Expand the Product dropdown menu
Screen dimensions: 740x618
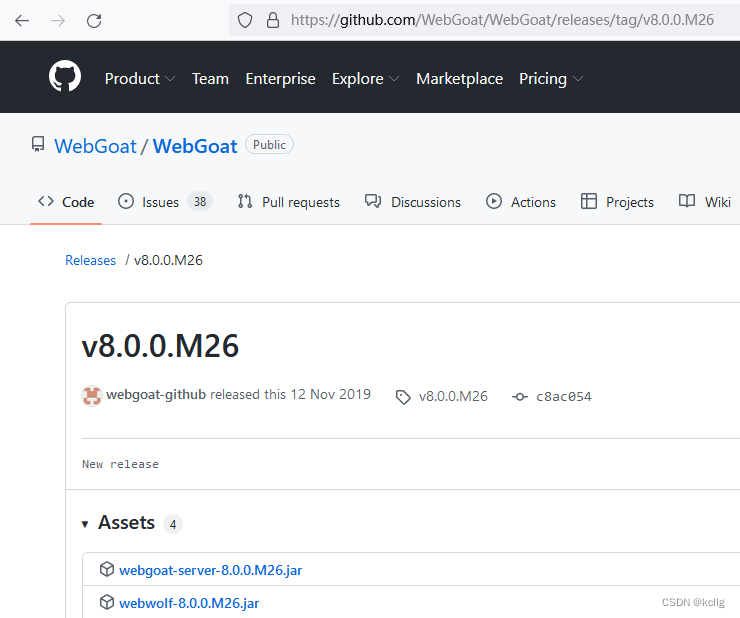[140, 79]
